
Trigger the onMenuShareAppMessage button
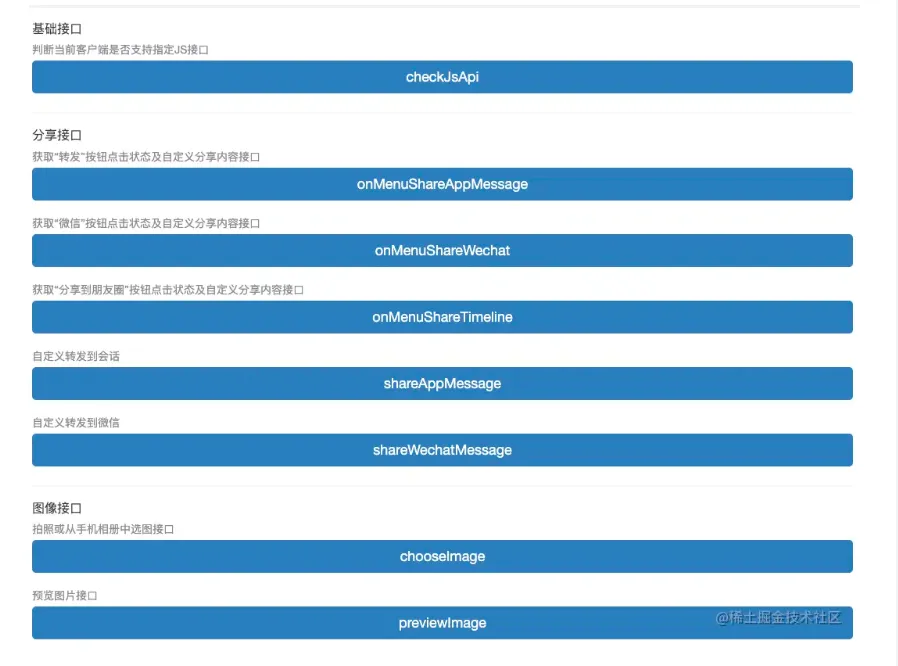point(442,184)
